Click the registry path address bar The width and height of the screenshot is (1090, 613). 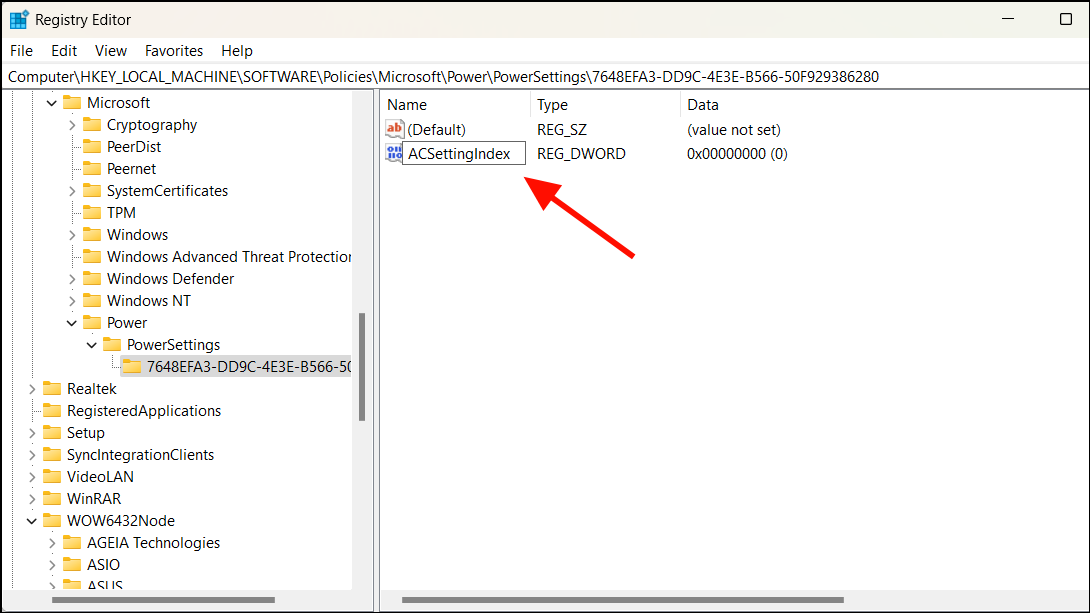click(x=545, y=76)
